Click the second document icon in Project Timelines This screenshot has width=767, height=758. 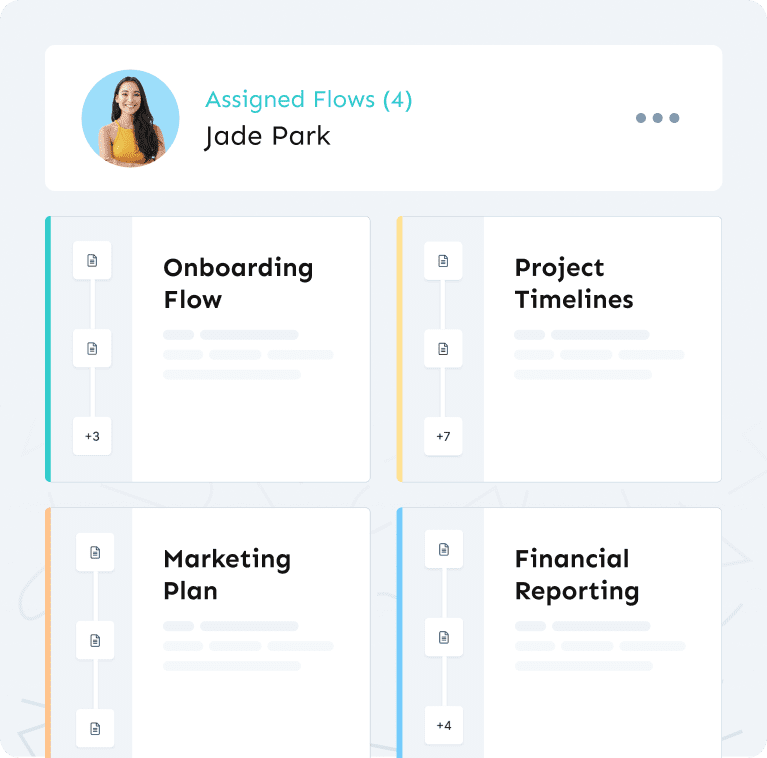[443, 349]
